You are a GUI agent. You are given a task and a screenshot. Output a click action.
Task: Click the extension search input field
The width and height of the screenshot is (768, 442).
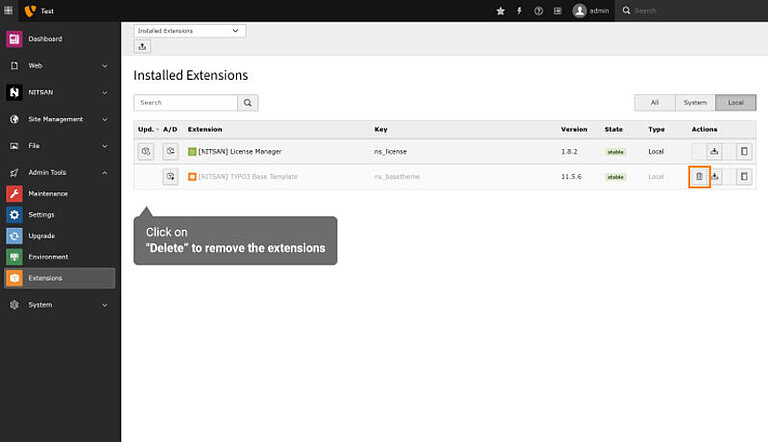click(186, 102)
